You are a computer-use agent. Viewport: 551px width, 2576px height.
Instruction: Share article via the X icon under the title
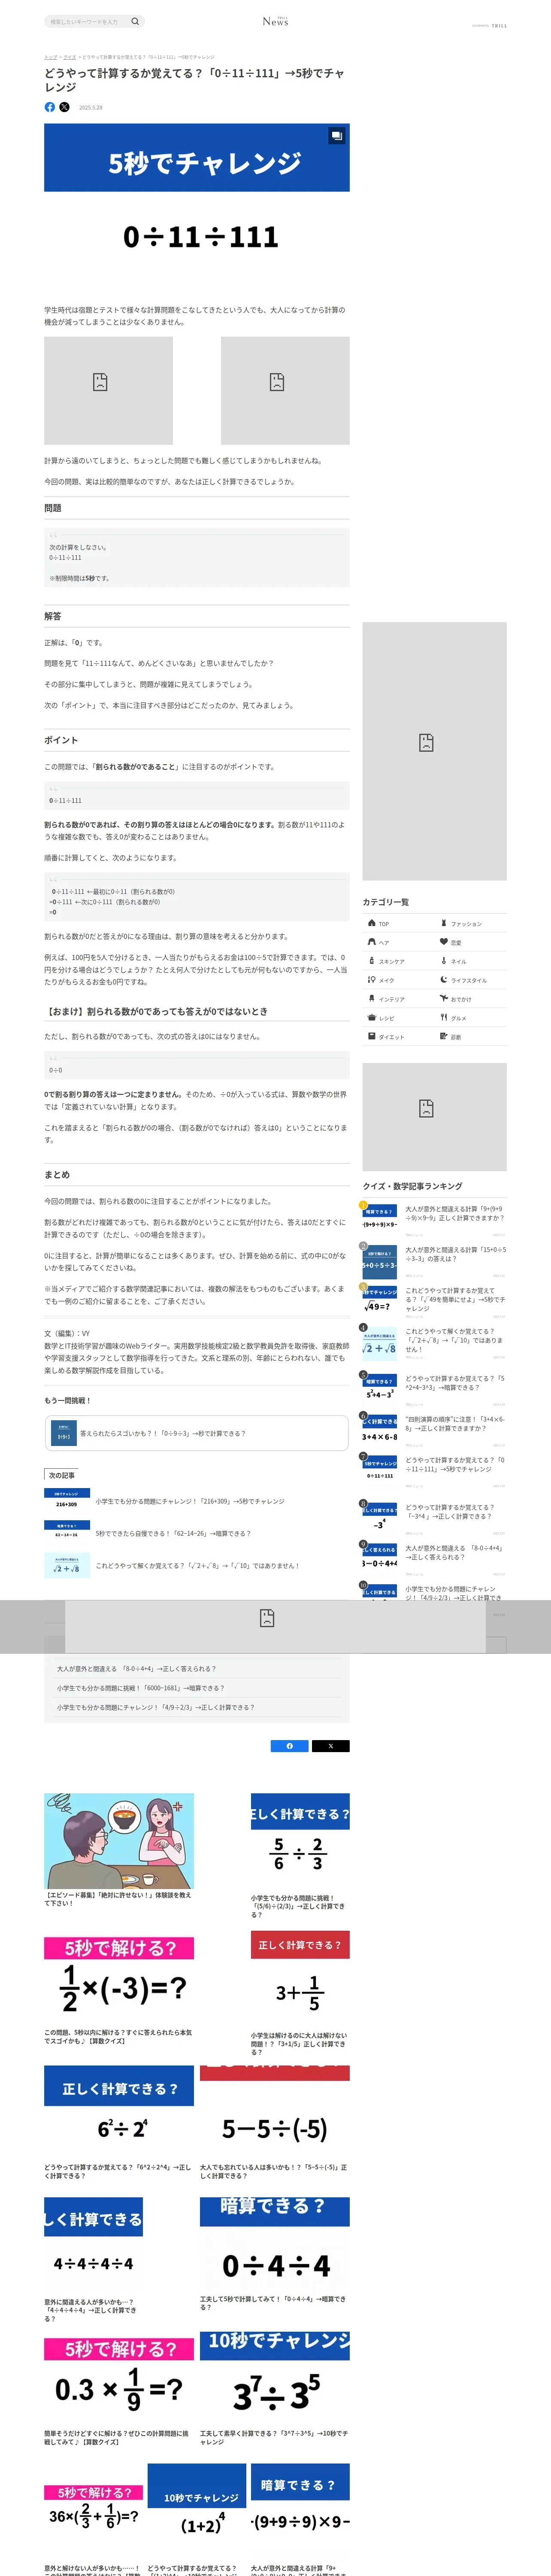(64, 107)
